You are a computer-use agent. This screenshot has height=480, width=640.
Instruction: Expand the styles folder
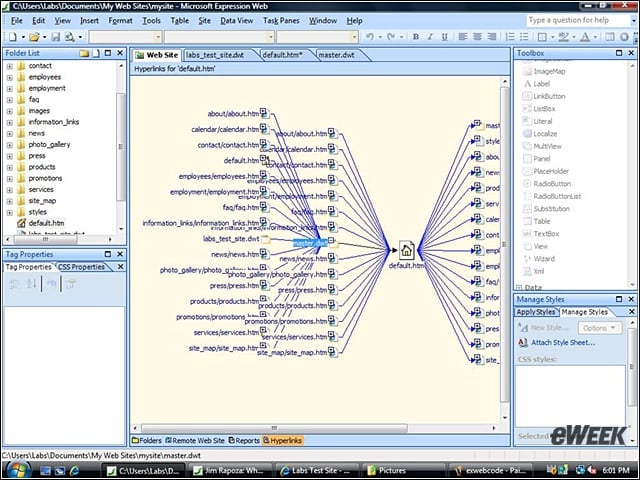tap(10, 212)
